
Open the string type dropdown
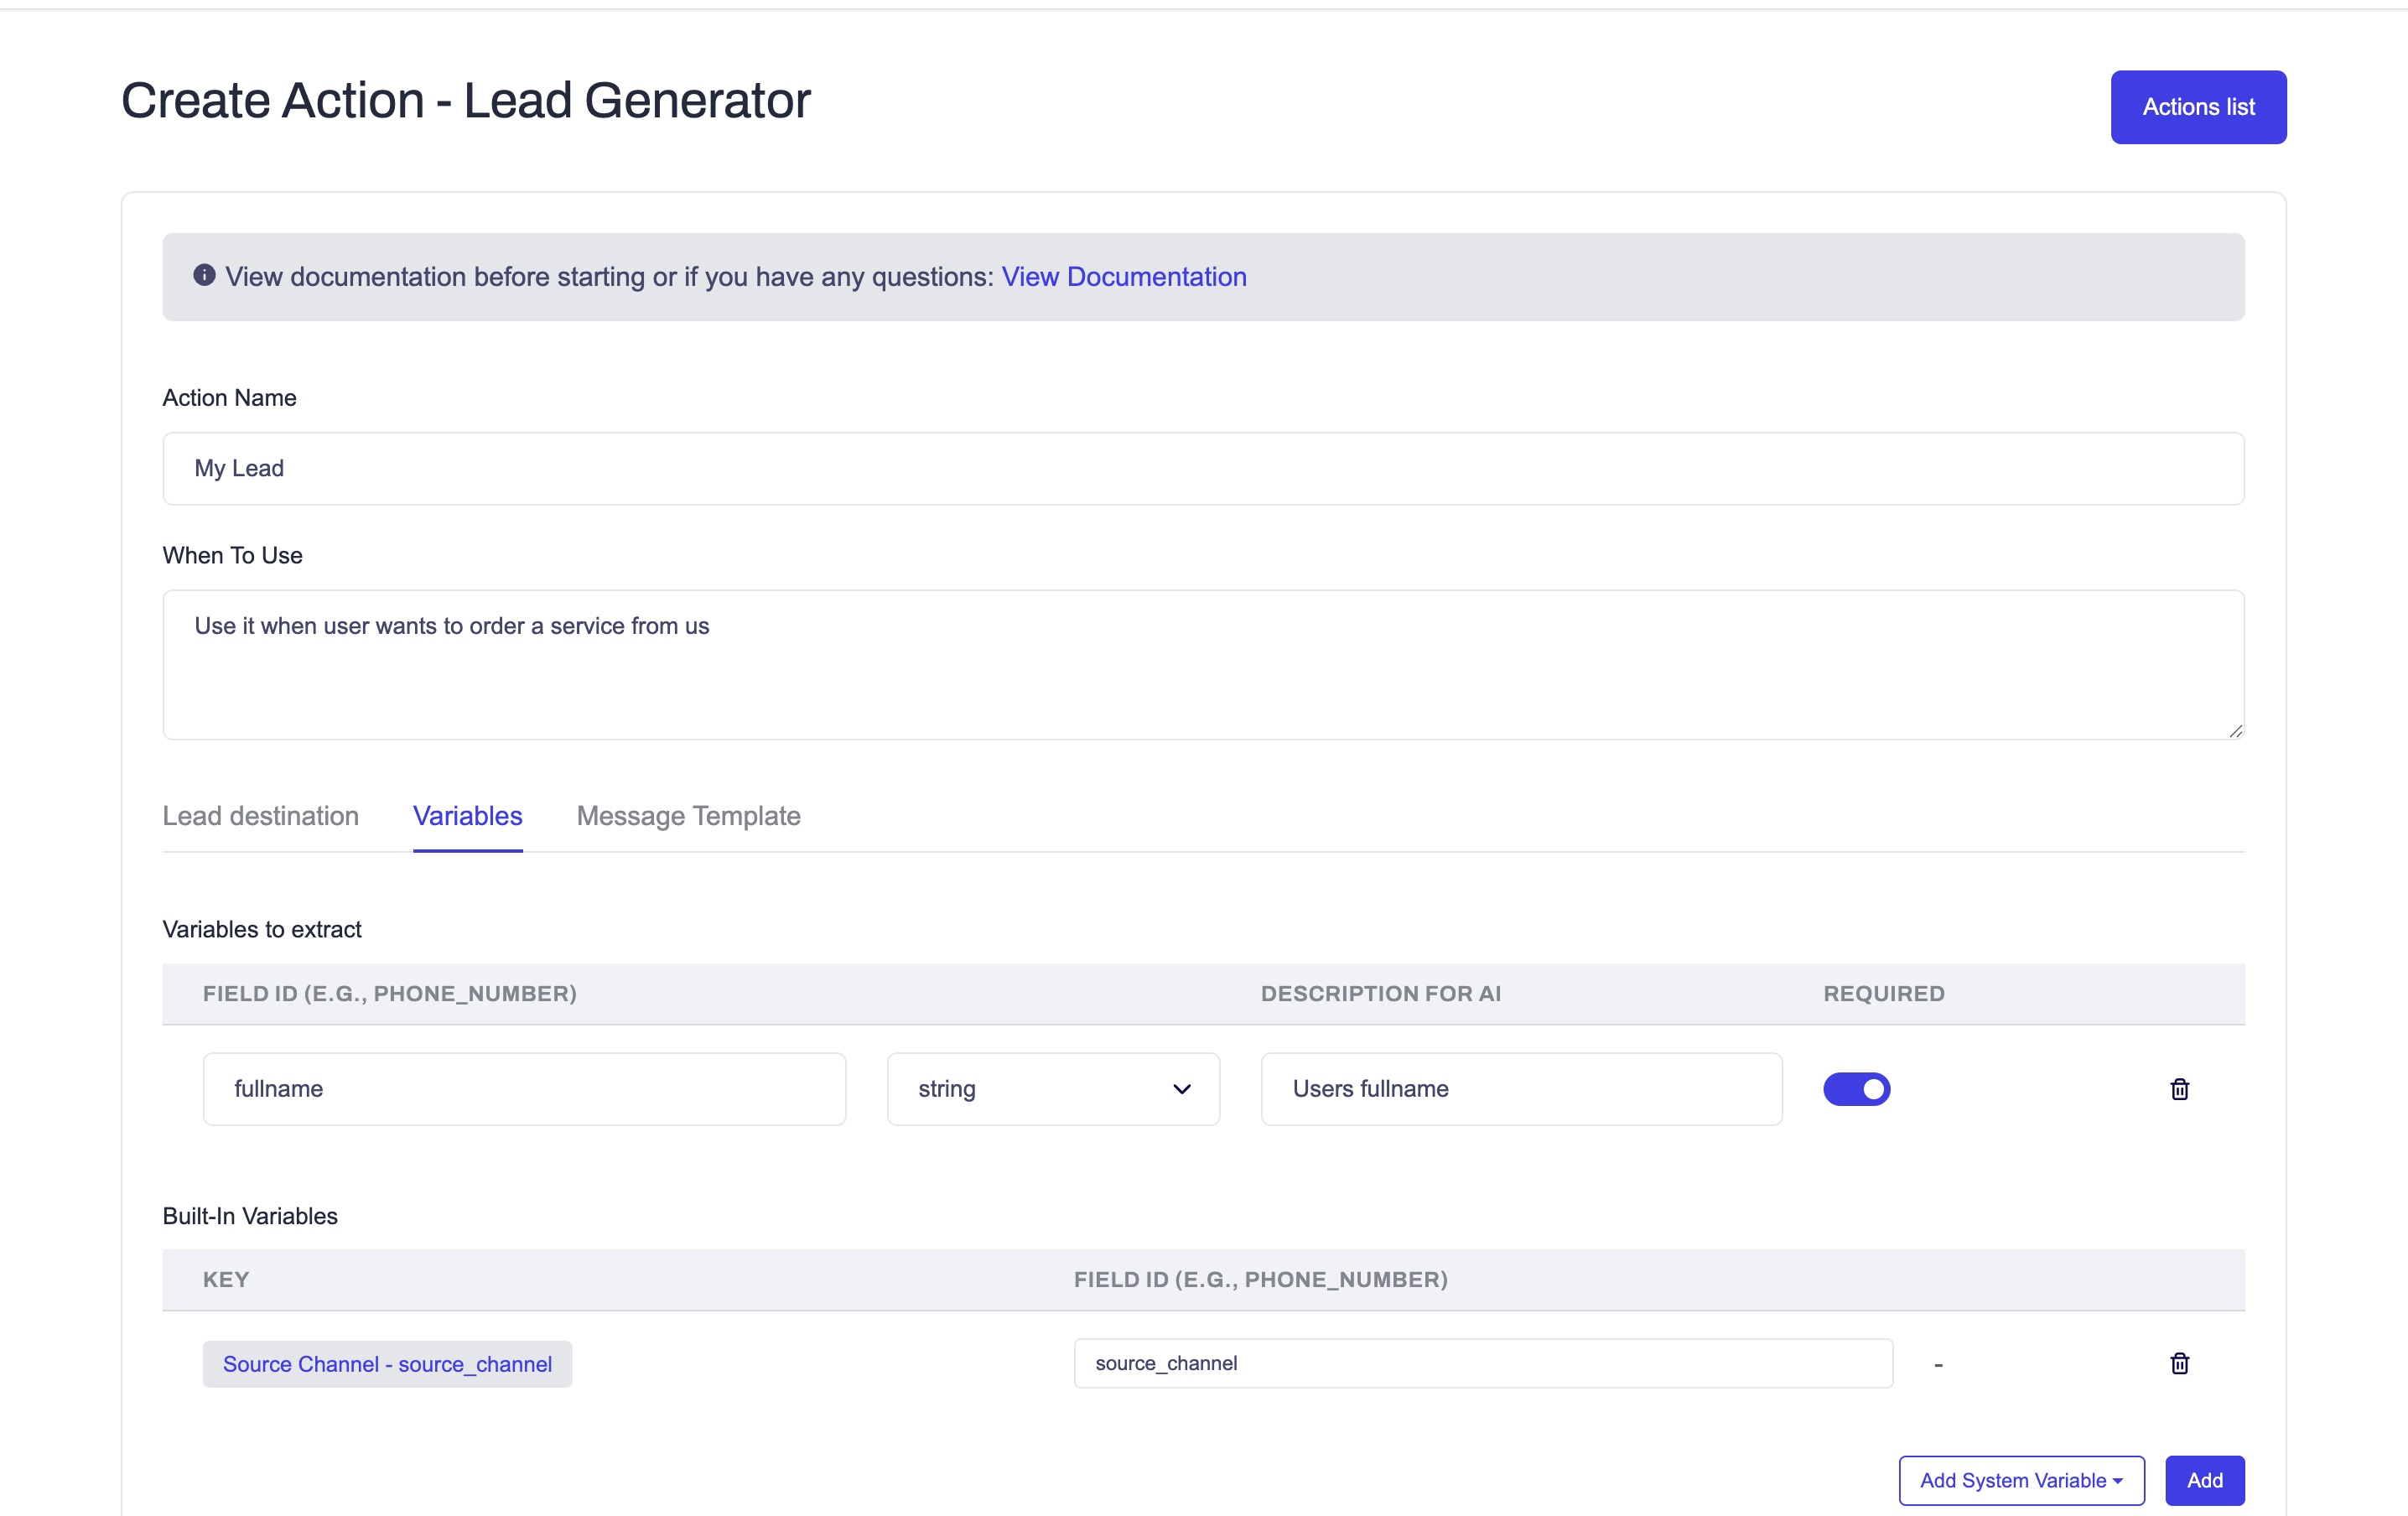1053,1089
